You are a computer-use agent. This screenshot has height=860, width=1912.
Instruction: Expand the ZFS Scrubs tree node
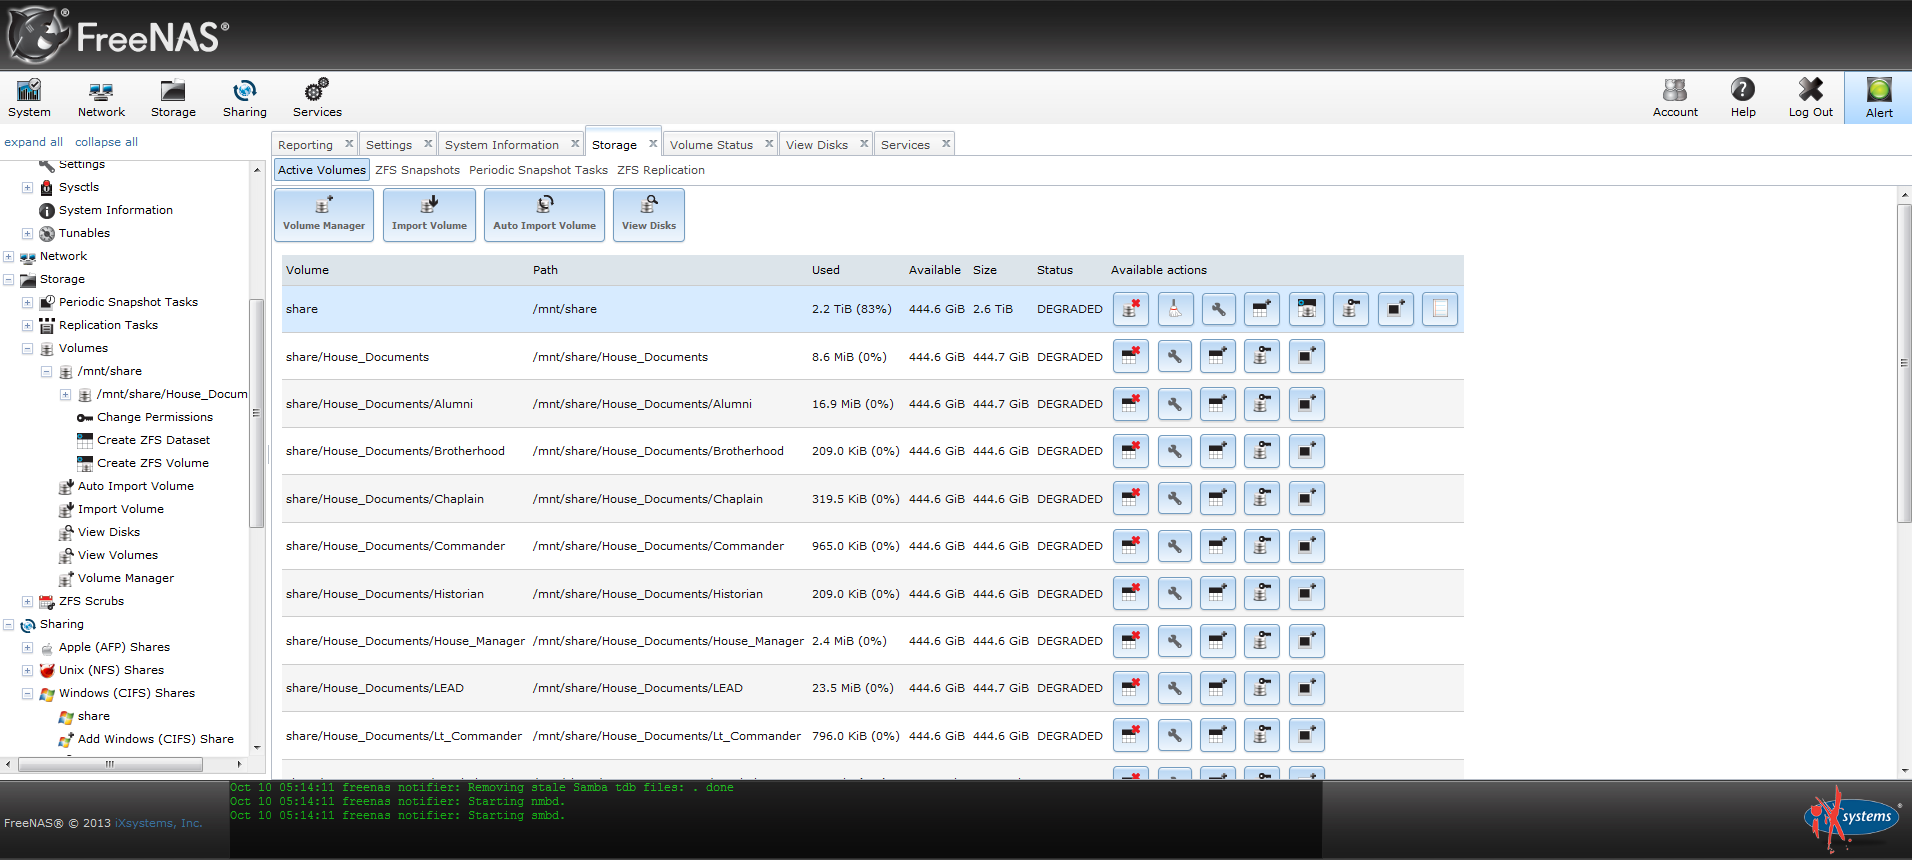tap(28, 602)
